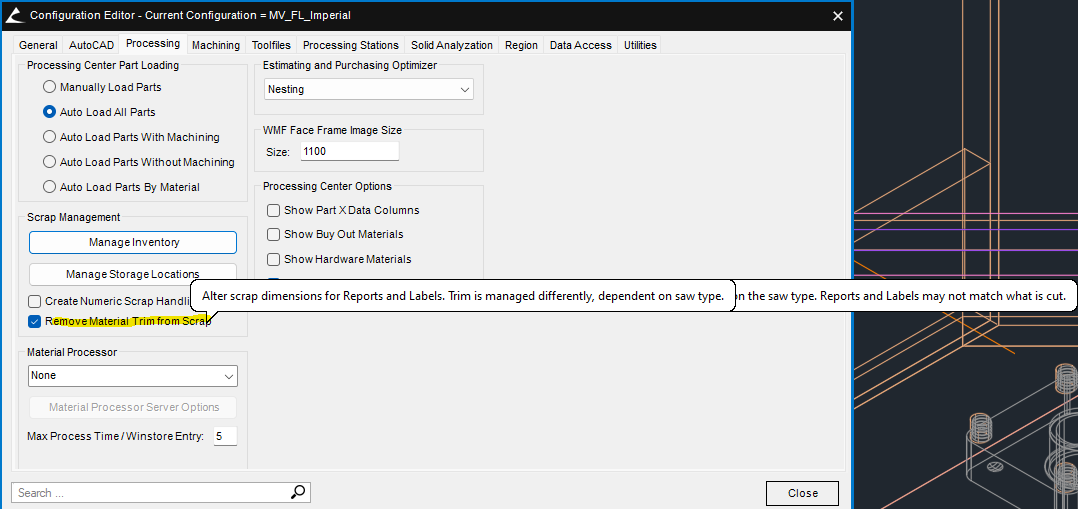1078x509 pixels.
Task: Click the WMF Face Frame Size field
Action: click(348, 151)
